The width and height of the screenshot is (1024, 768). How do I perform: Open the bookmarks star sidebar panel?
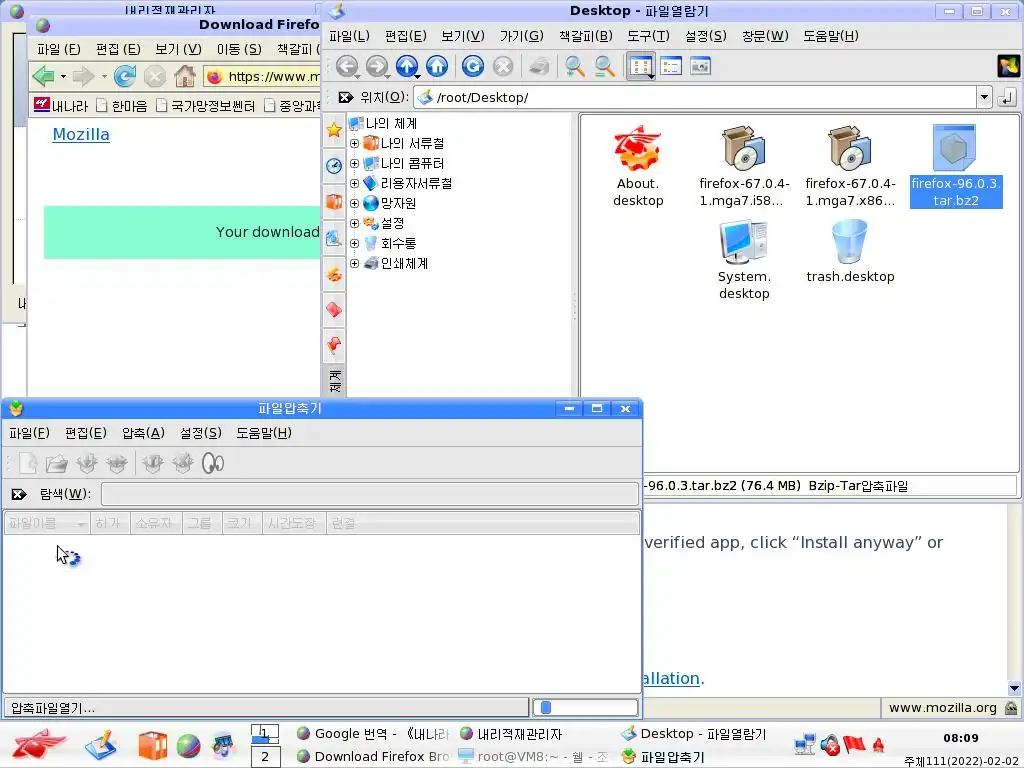tap(334, 129)
